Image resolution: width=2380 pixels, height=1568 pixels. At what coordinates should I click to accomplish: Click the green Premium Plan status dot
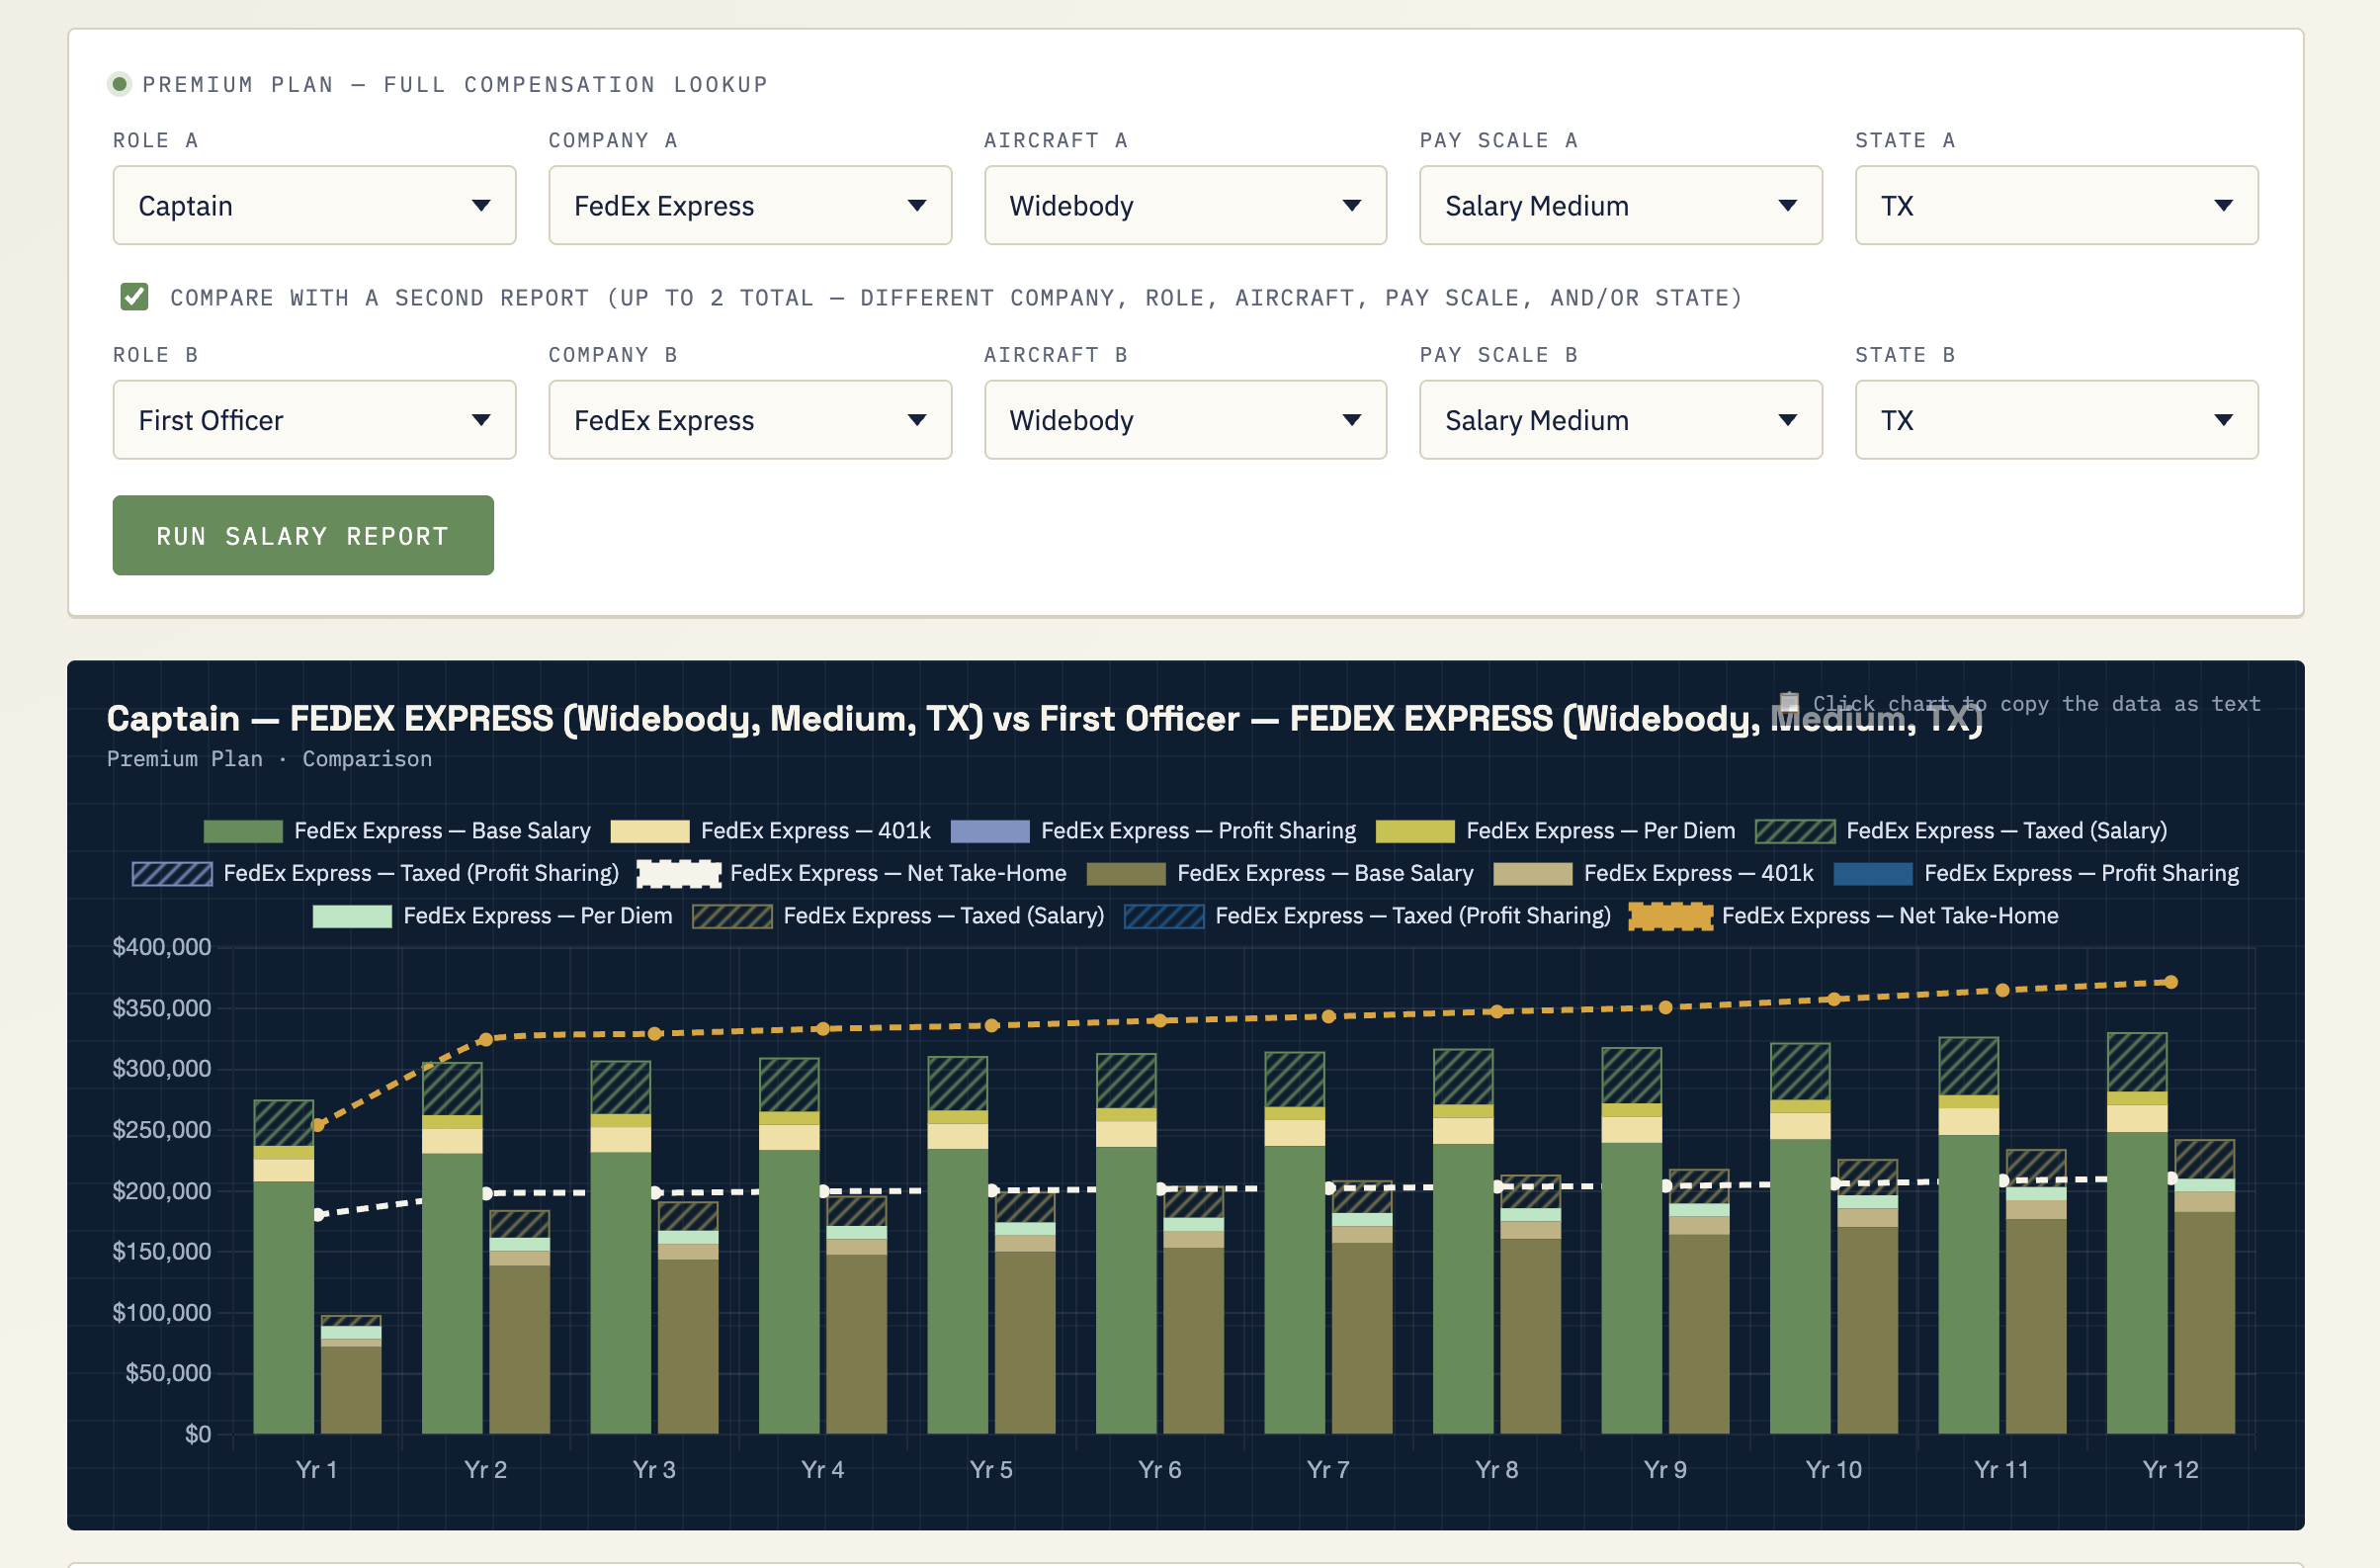tap(120, 84)
